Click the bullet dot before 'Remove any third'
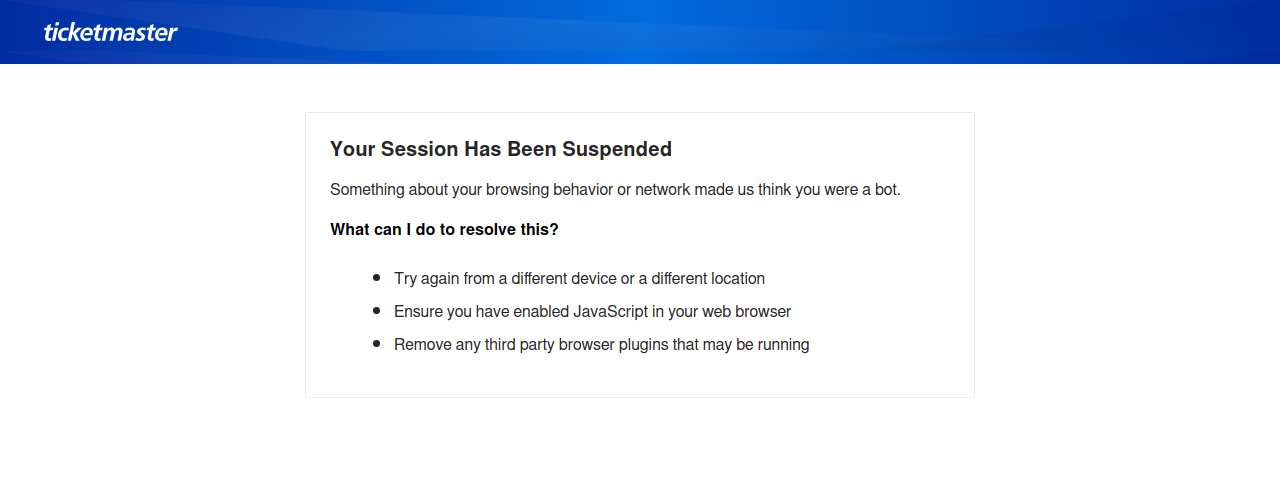1280x480 pixels. (x=376, y=344)
